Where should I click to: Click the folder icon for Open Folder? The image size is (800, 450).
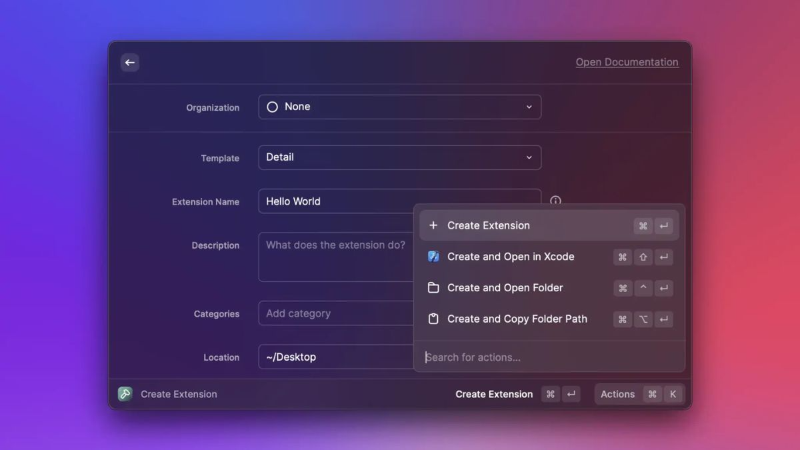pos(433,288)
